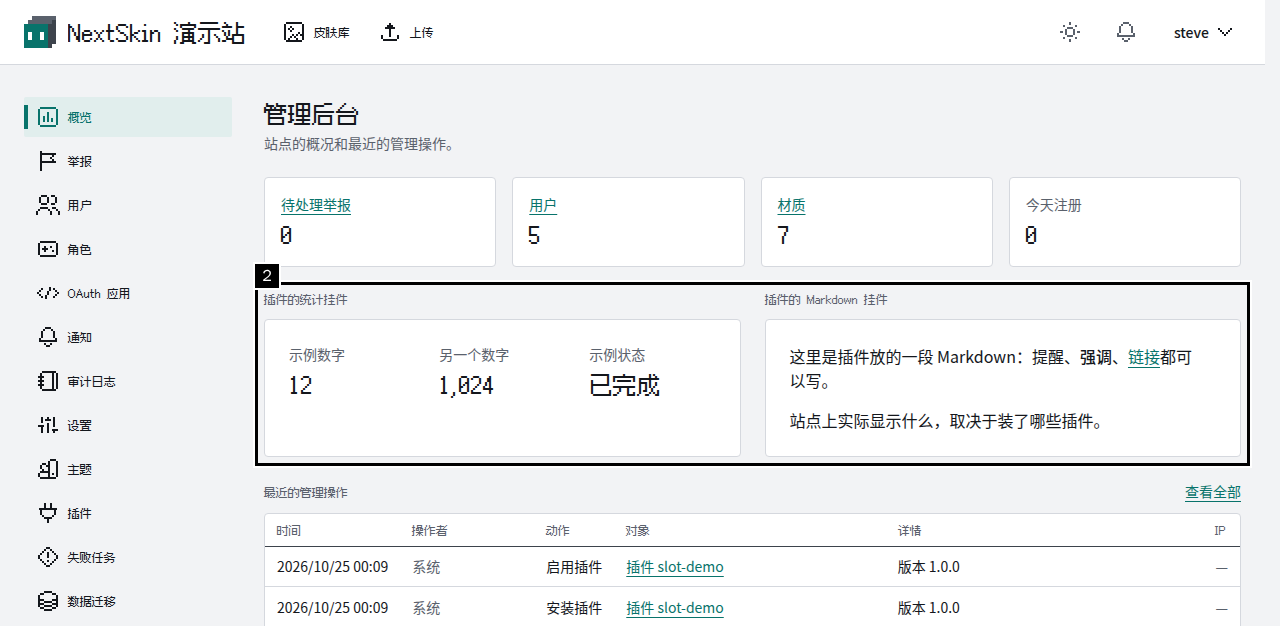Screen dimensions: 1280x626
Task: Click the NextSkin logo icon
Action: (x=40, y=33)
